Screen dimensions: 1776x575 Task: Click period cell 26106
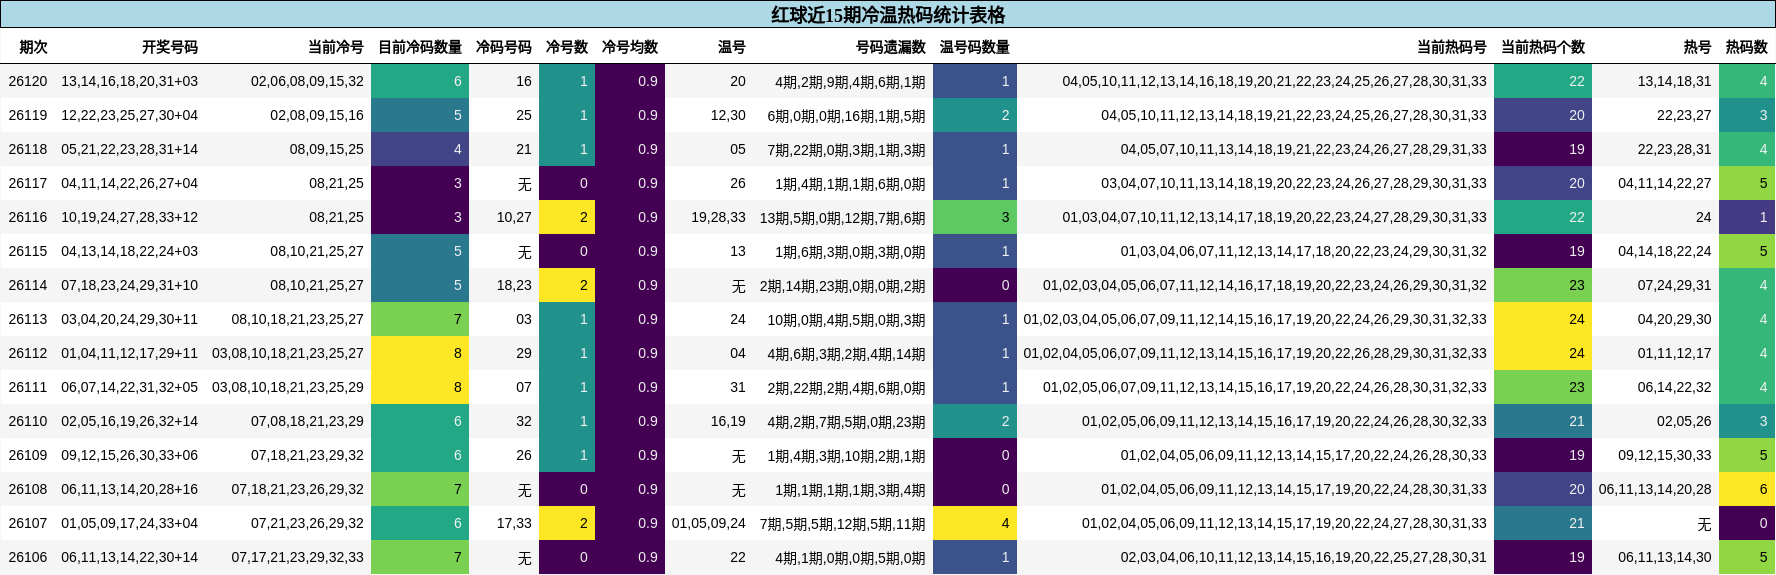coord(28,557)
